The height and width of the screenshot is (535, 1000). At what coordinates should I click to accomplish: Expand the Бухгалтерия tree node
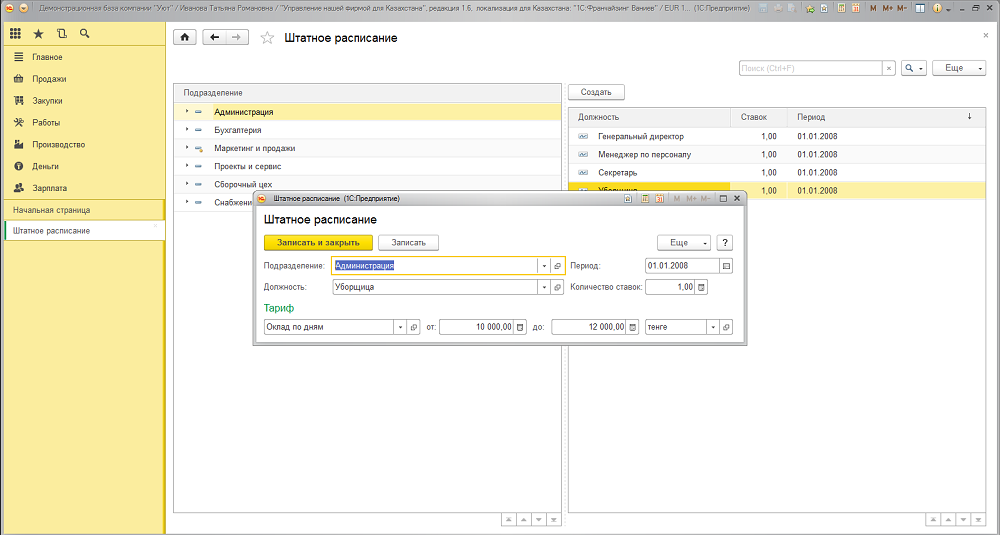187,130
